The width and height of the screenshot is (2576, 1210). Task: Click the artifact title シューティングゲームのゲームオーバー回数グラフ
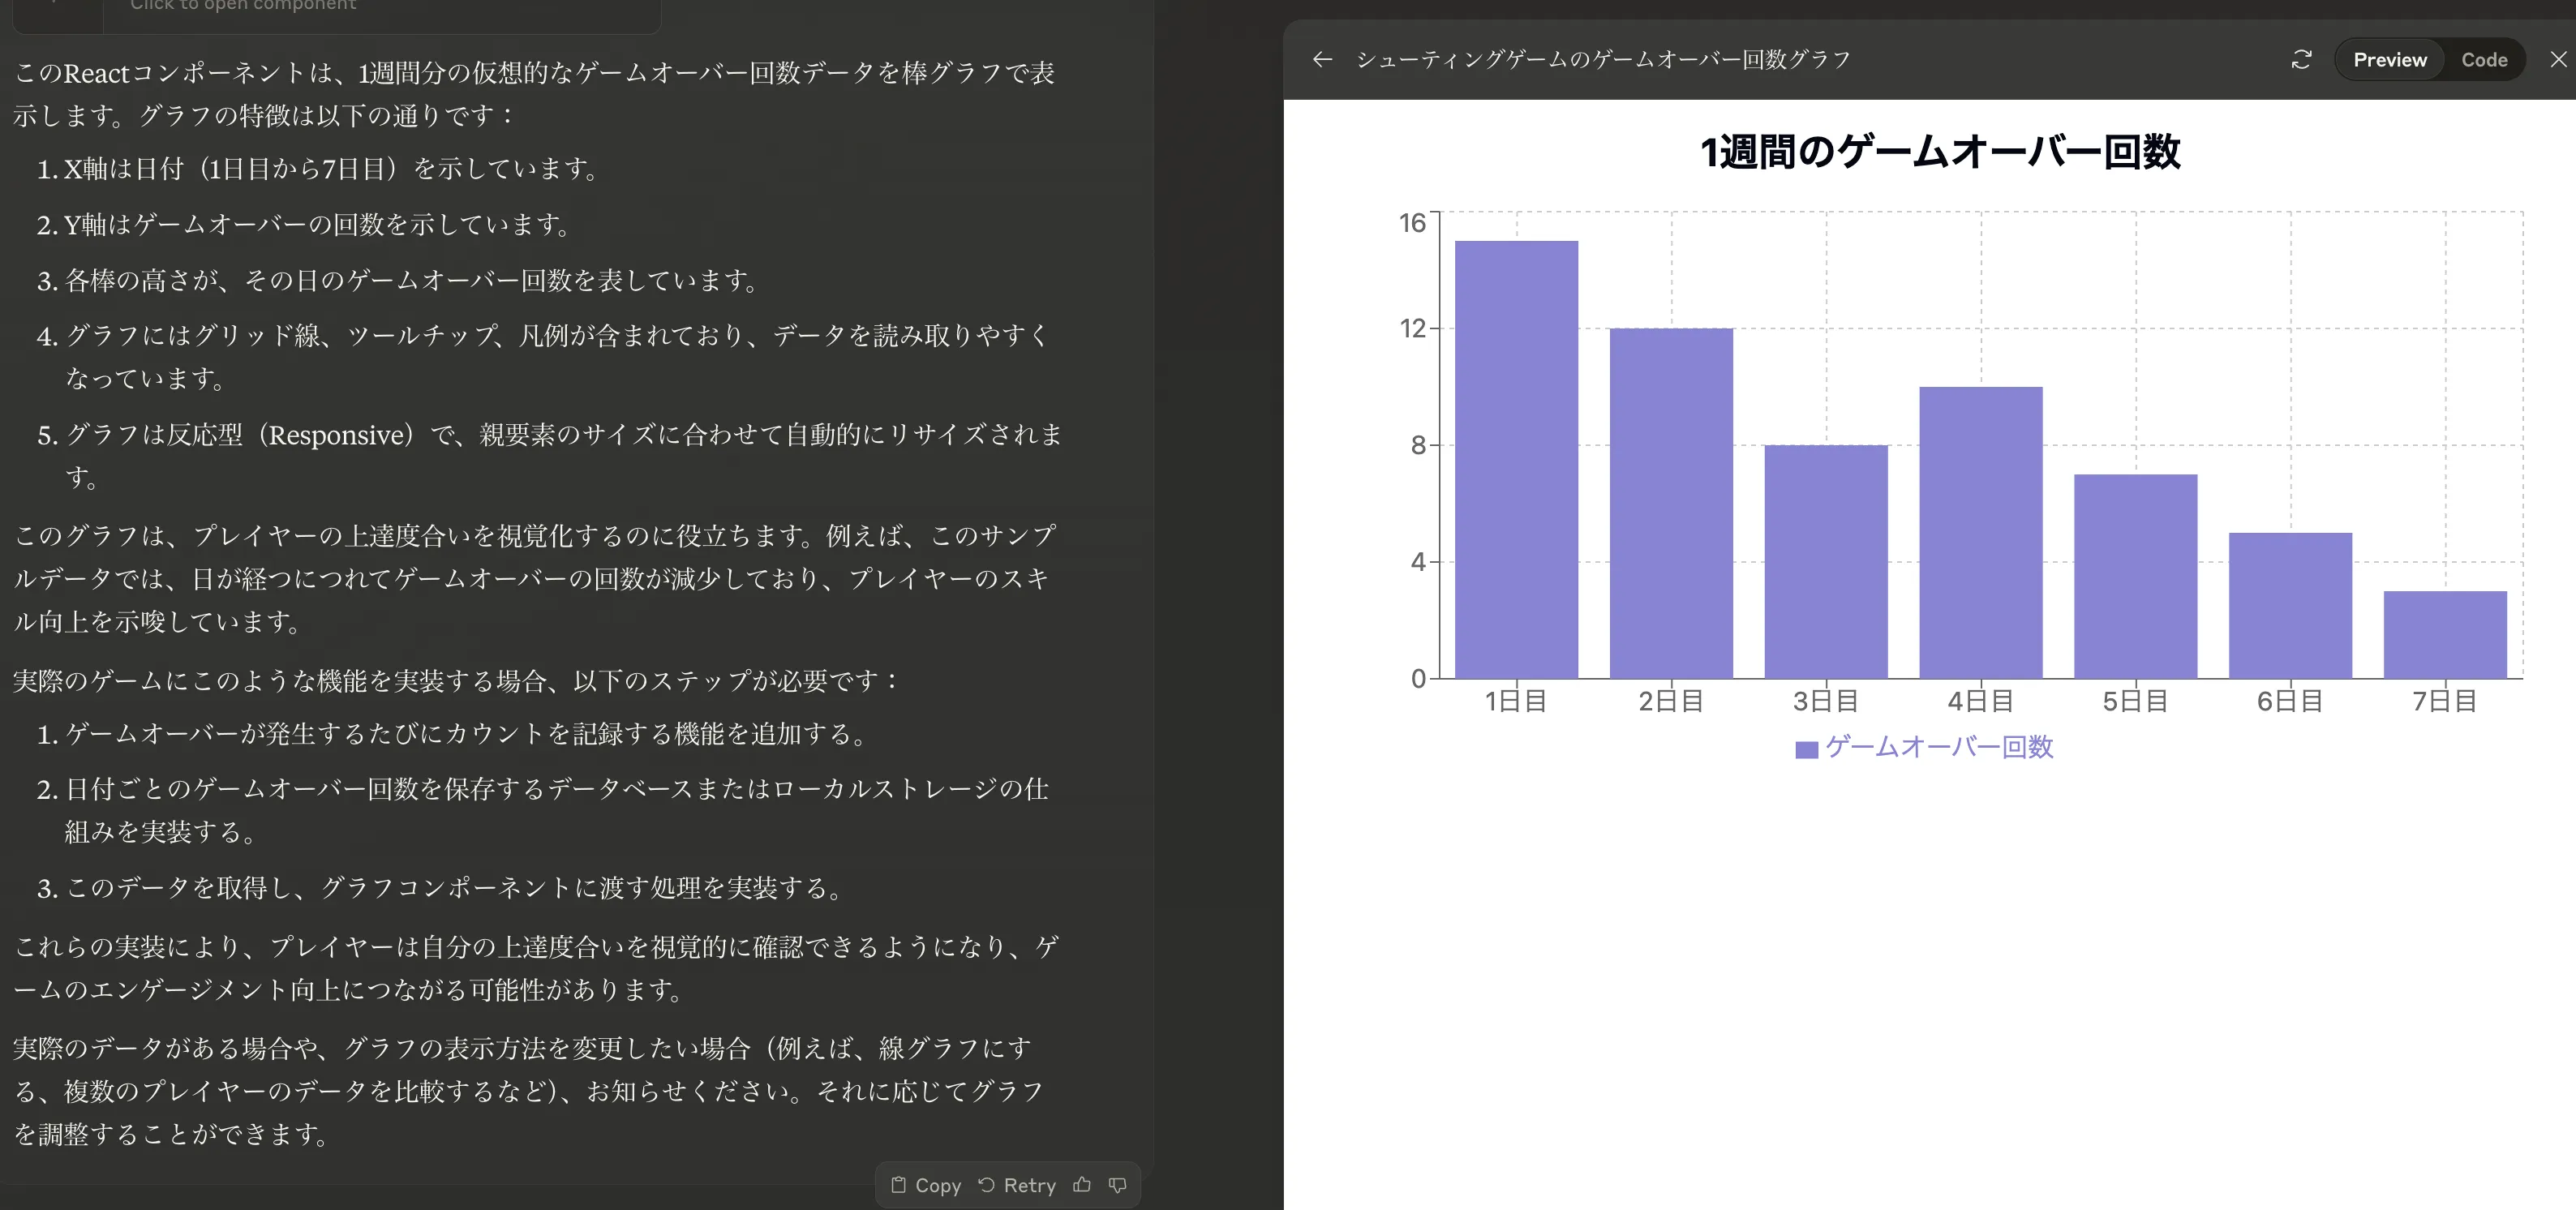coord(1602,60)
